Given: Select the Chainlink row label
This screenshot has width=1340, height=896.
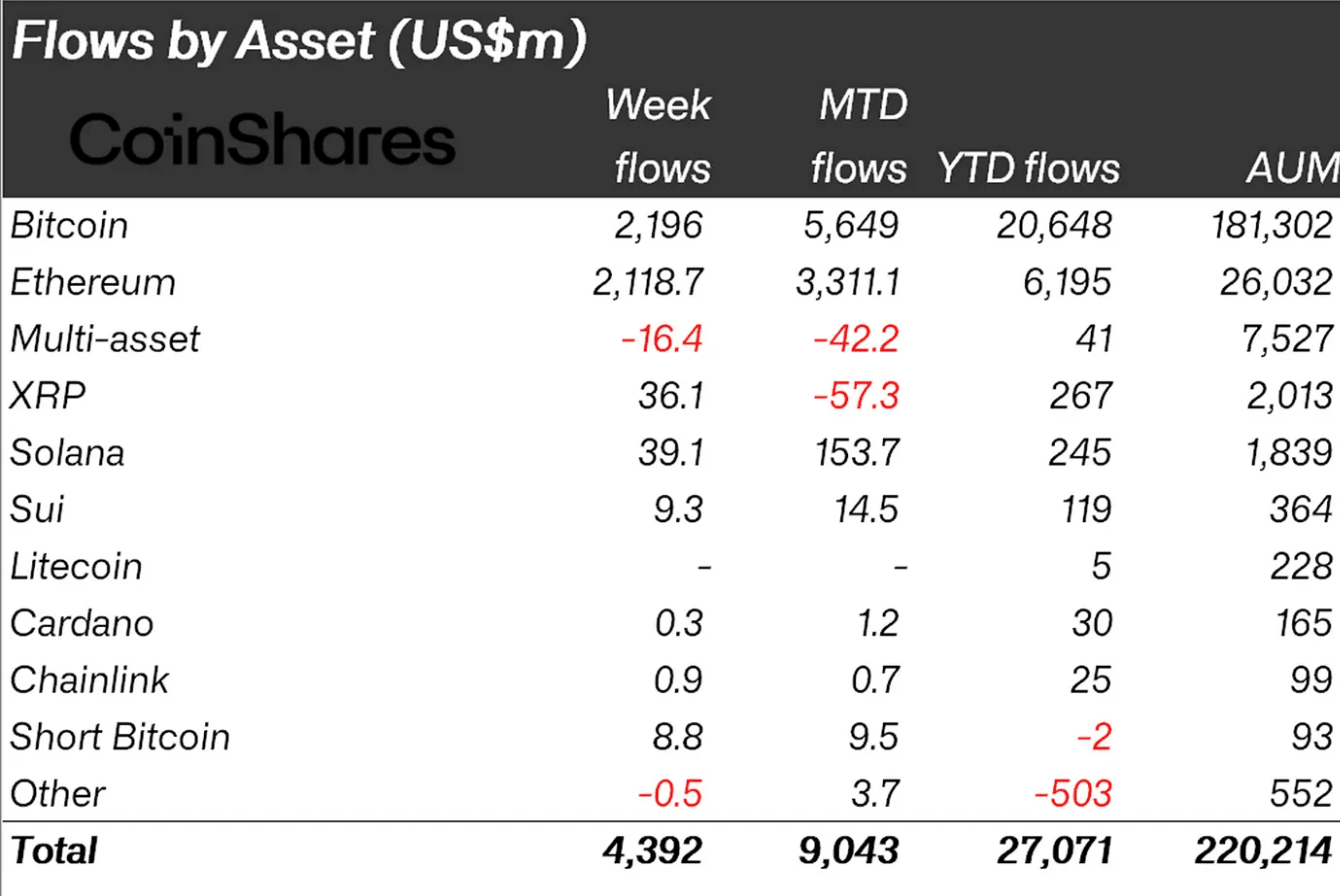Looking at the screenshot, I should pos(89,681).
